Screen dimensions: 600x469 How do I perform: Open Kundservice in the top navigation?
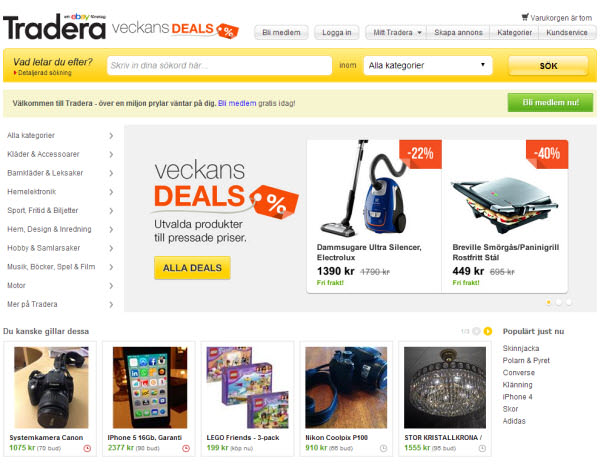tap(567, 33)
